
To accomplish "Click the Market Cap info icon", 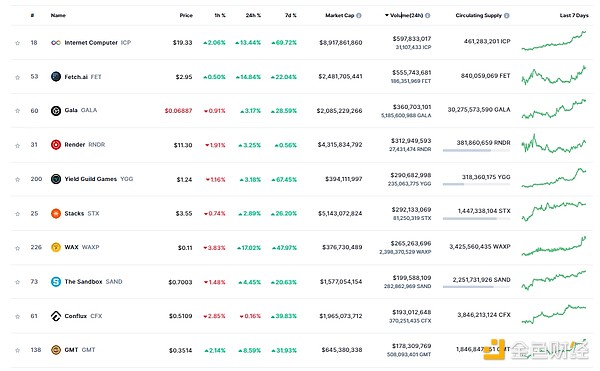I will point(359,16).
